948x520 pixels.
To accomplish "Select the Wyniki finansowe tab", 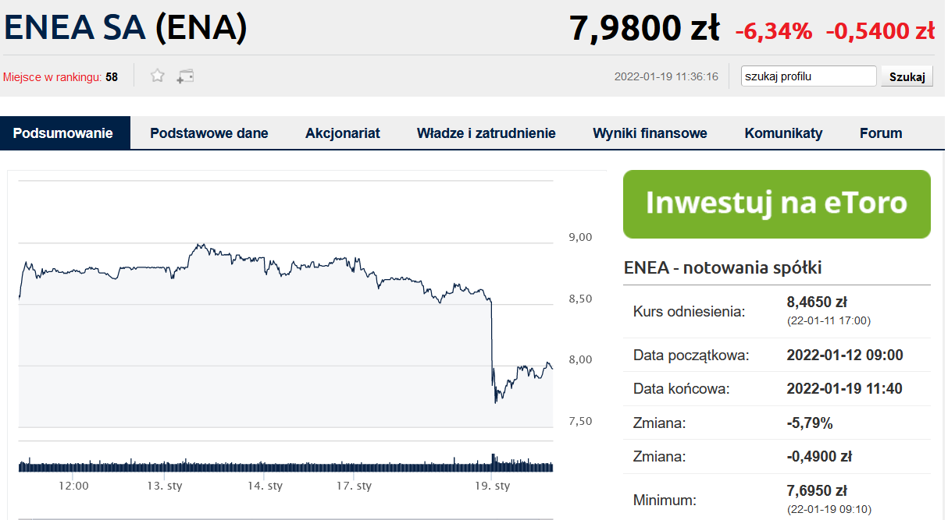I will pyautogui.click(x=650, y=133).
